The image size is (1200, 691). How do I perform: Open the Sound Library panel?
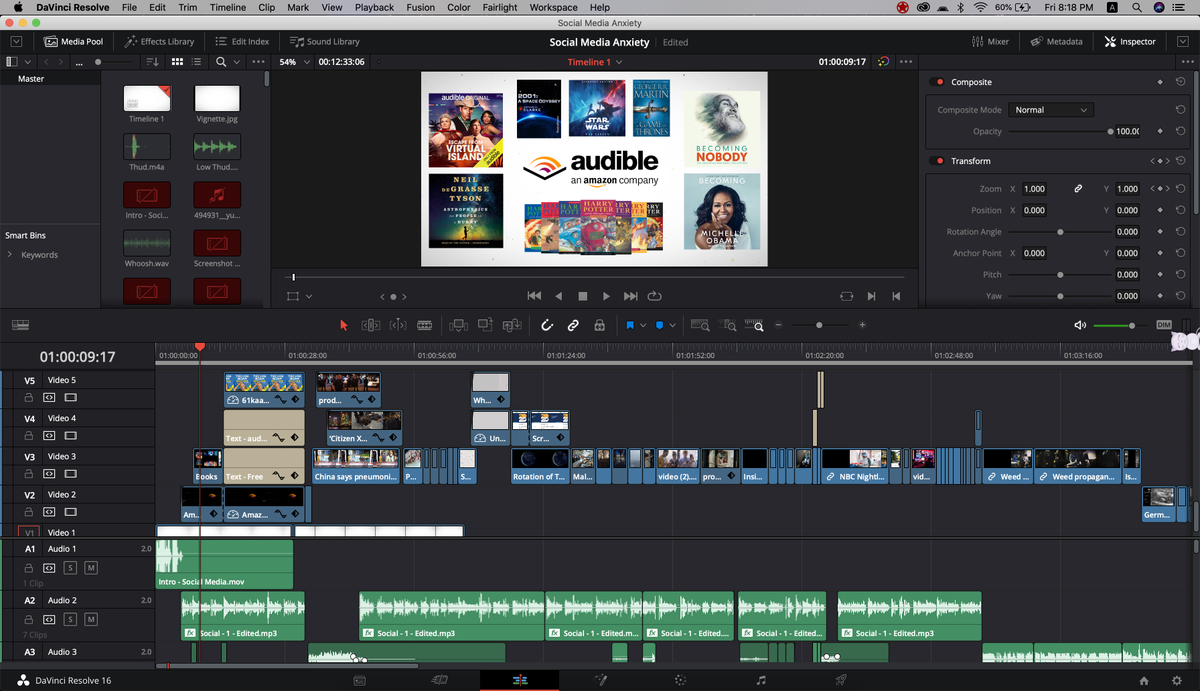[x=325, y=42]
